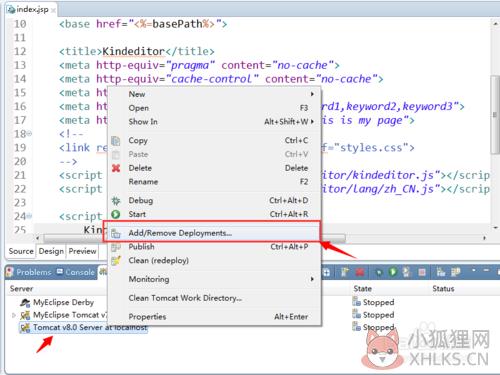
Task: Click the Problems tab icon
Action: coord(10,272)
